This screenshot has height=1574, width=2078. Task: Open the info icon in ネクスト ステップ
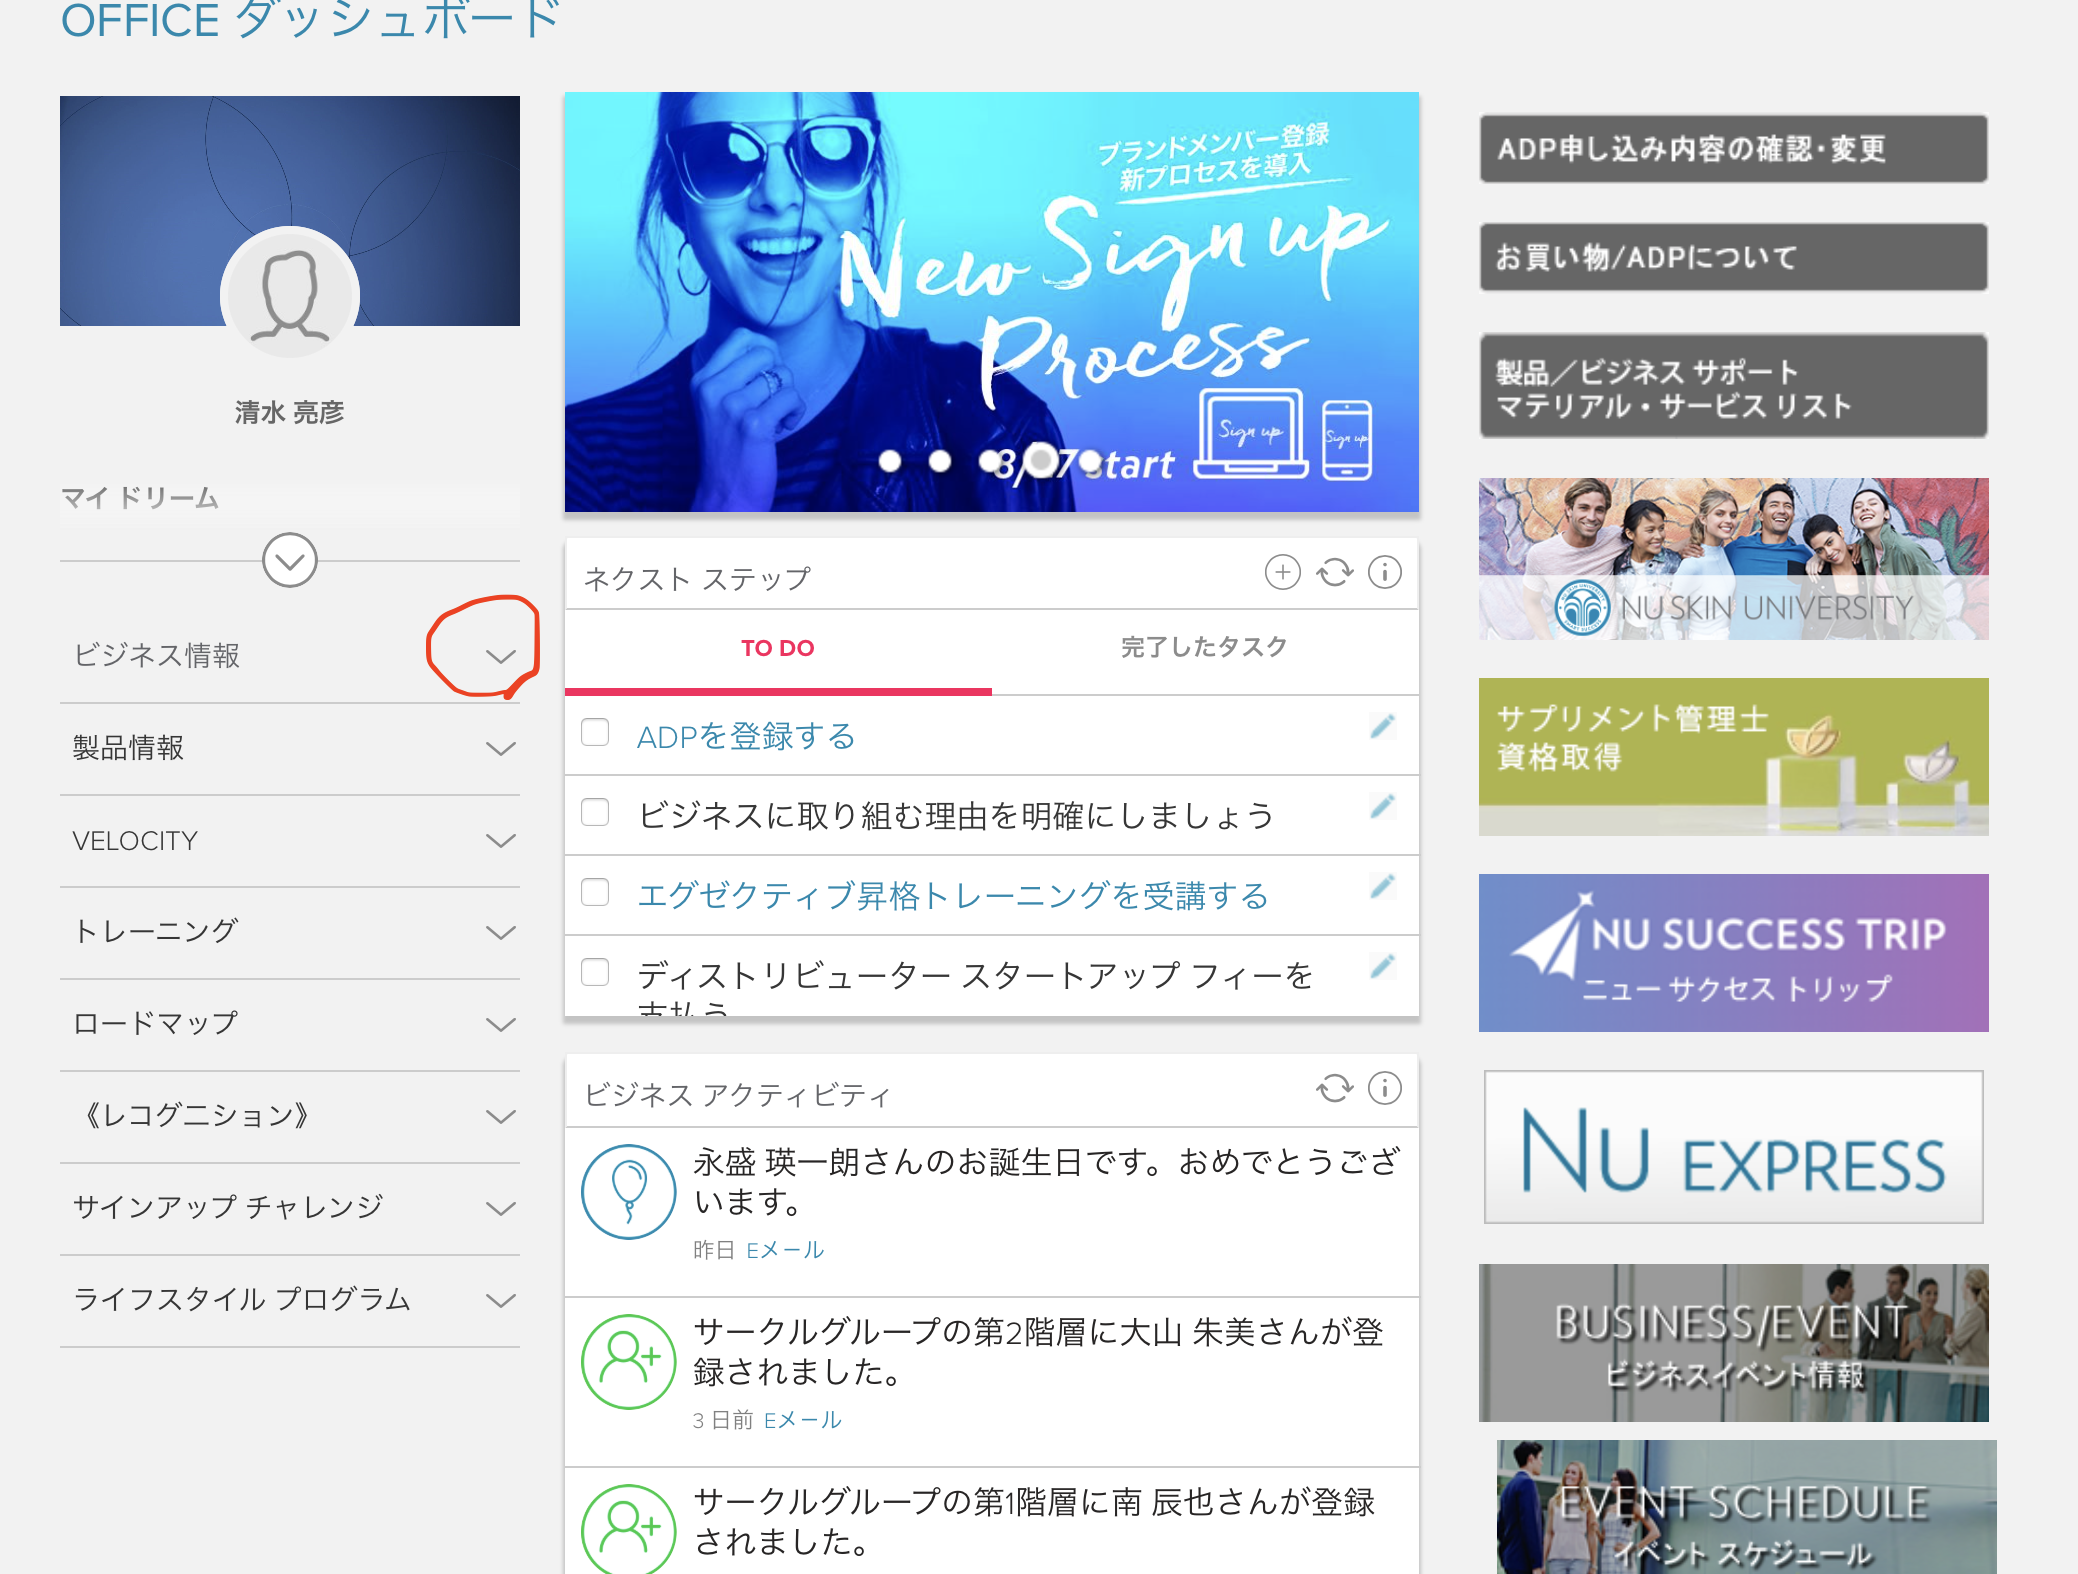(1385, 573)
